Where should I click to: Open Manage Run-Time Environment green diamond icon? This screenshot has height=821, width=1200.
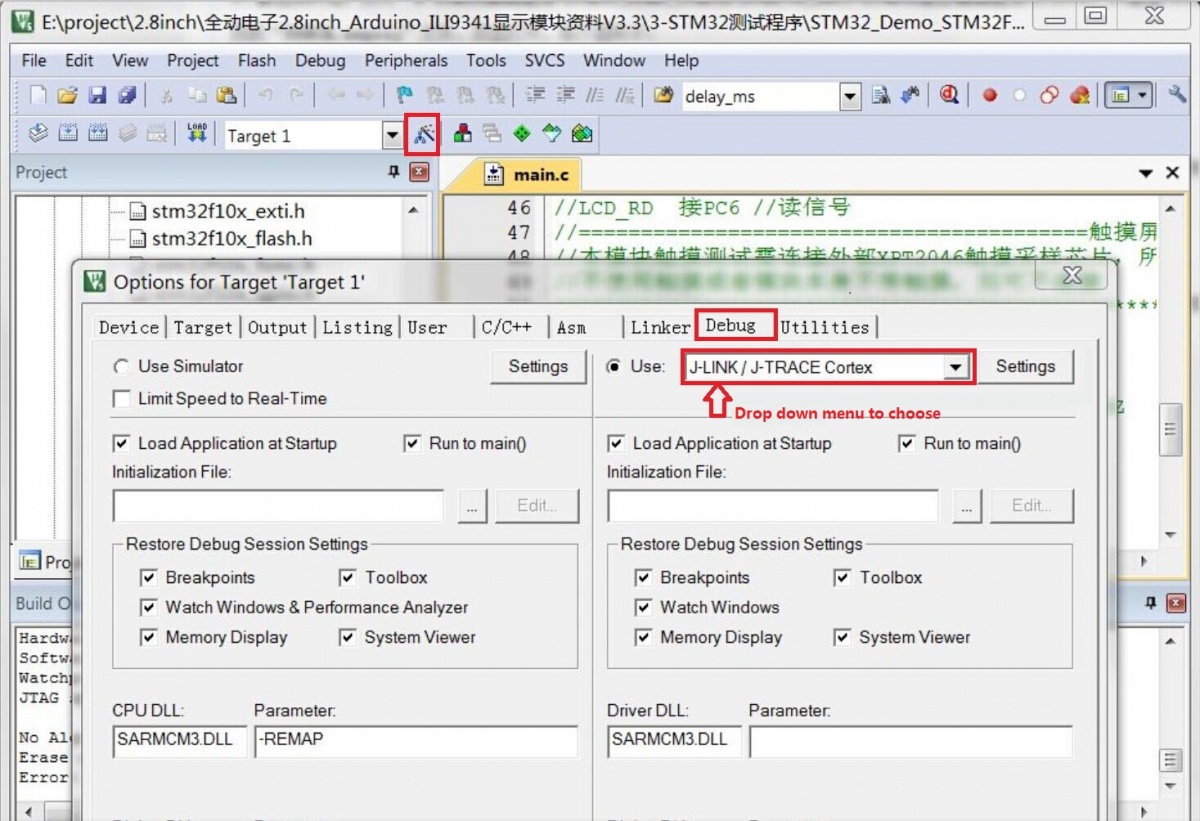pos(521,134)
